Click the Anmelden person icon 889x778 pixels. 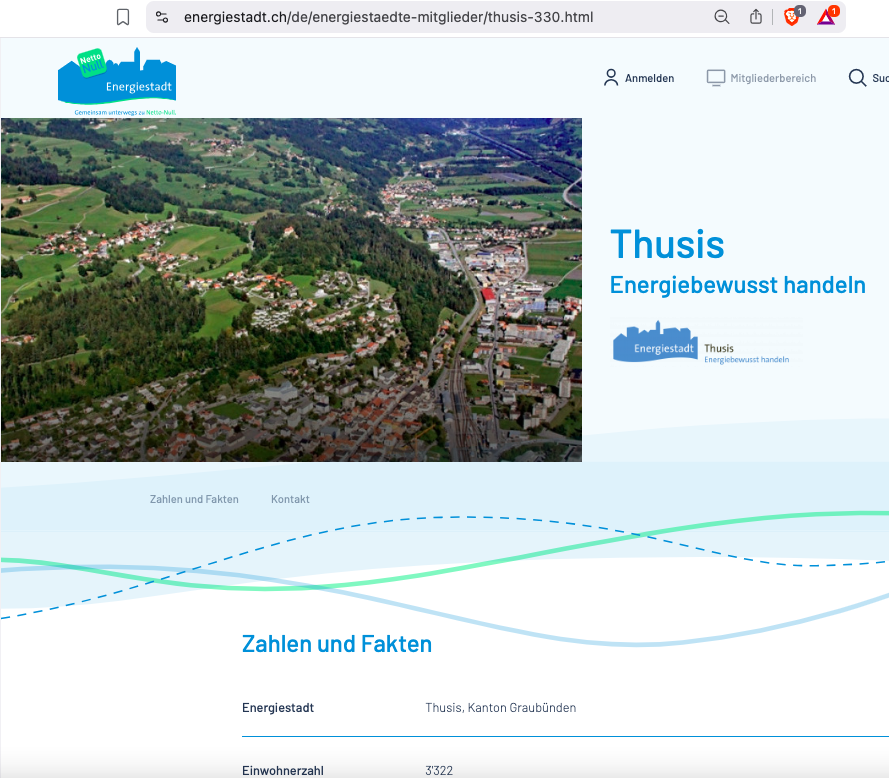coord(611,78)
